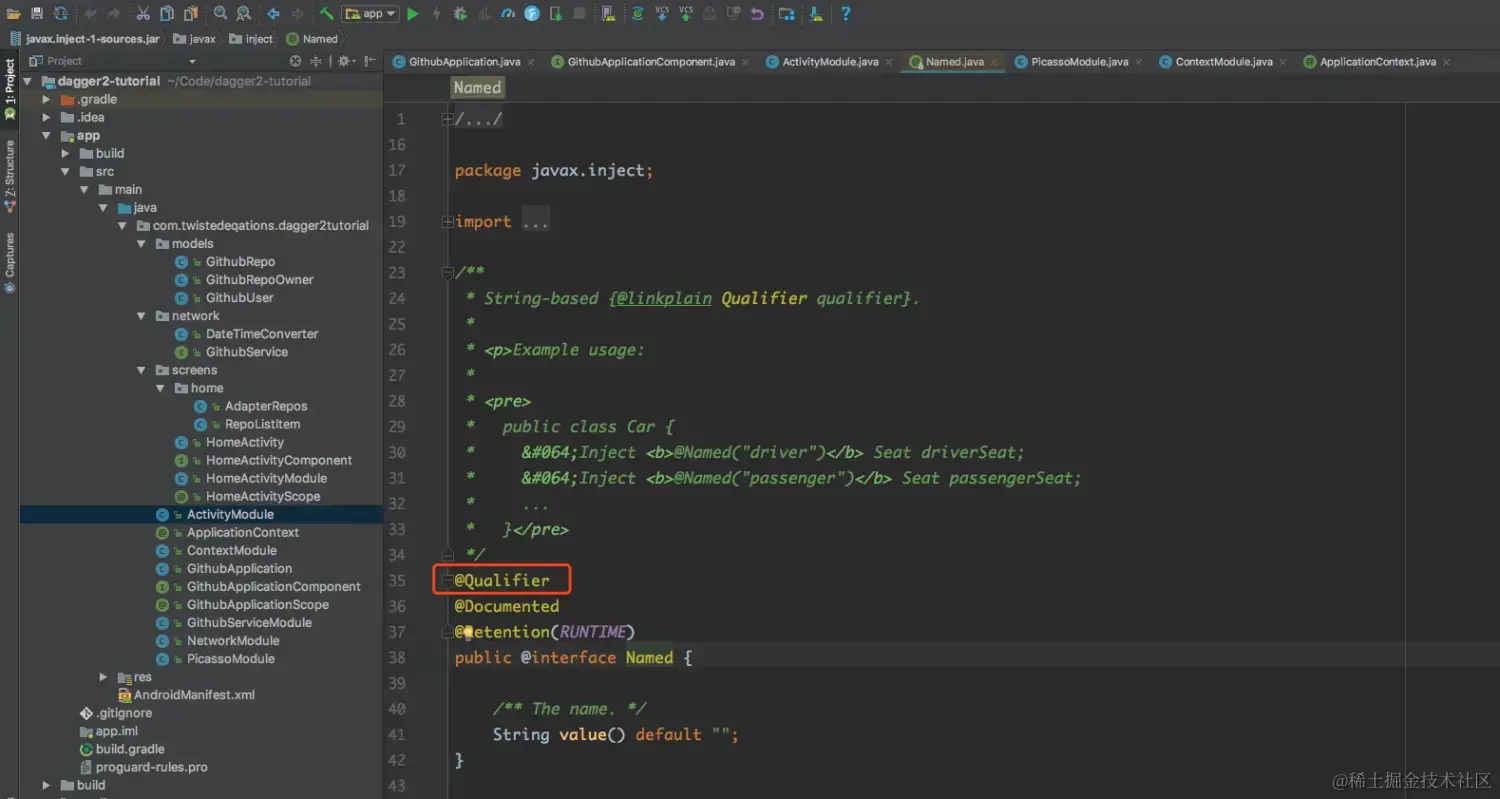The width and height of the screenshot is (1500, 799).
Task: Click the Save All toolbar icon
Action: pyautogui.click(x=37, y=14)
